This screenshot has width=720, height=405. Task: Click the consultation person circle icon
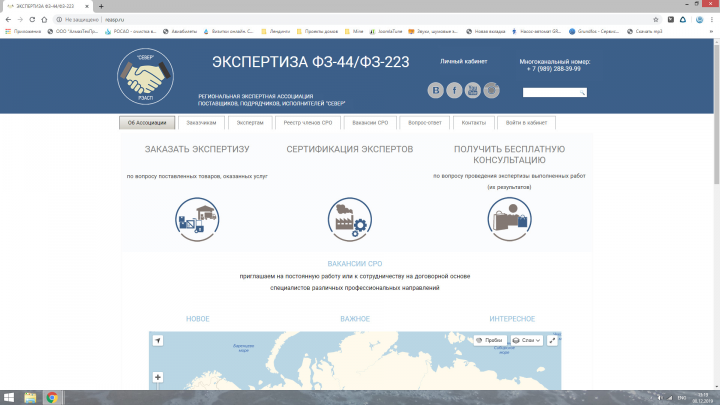click(509, 219)
